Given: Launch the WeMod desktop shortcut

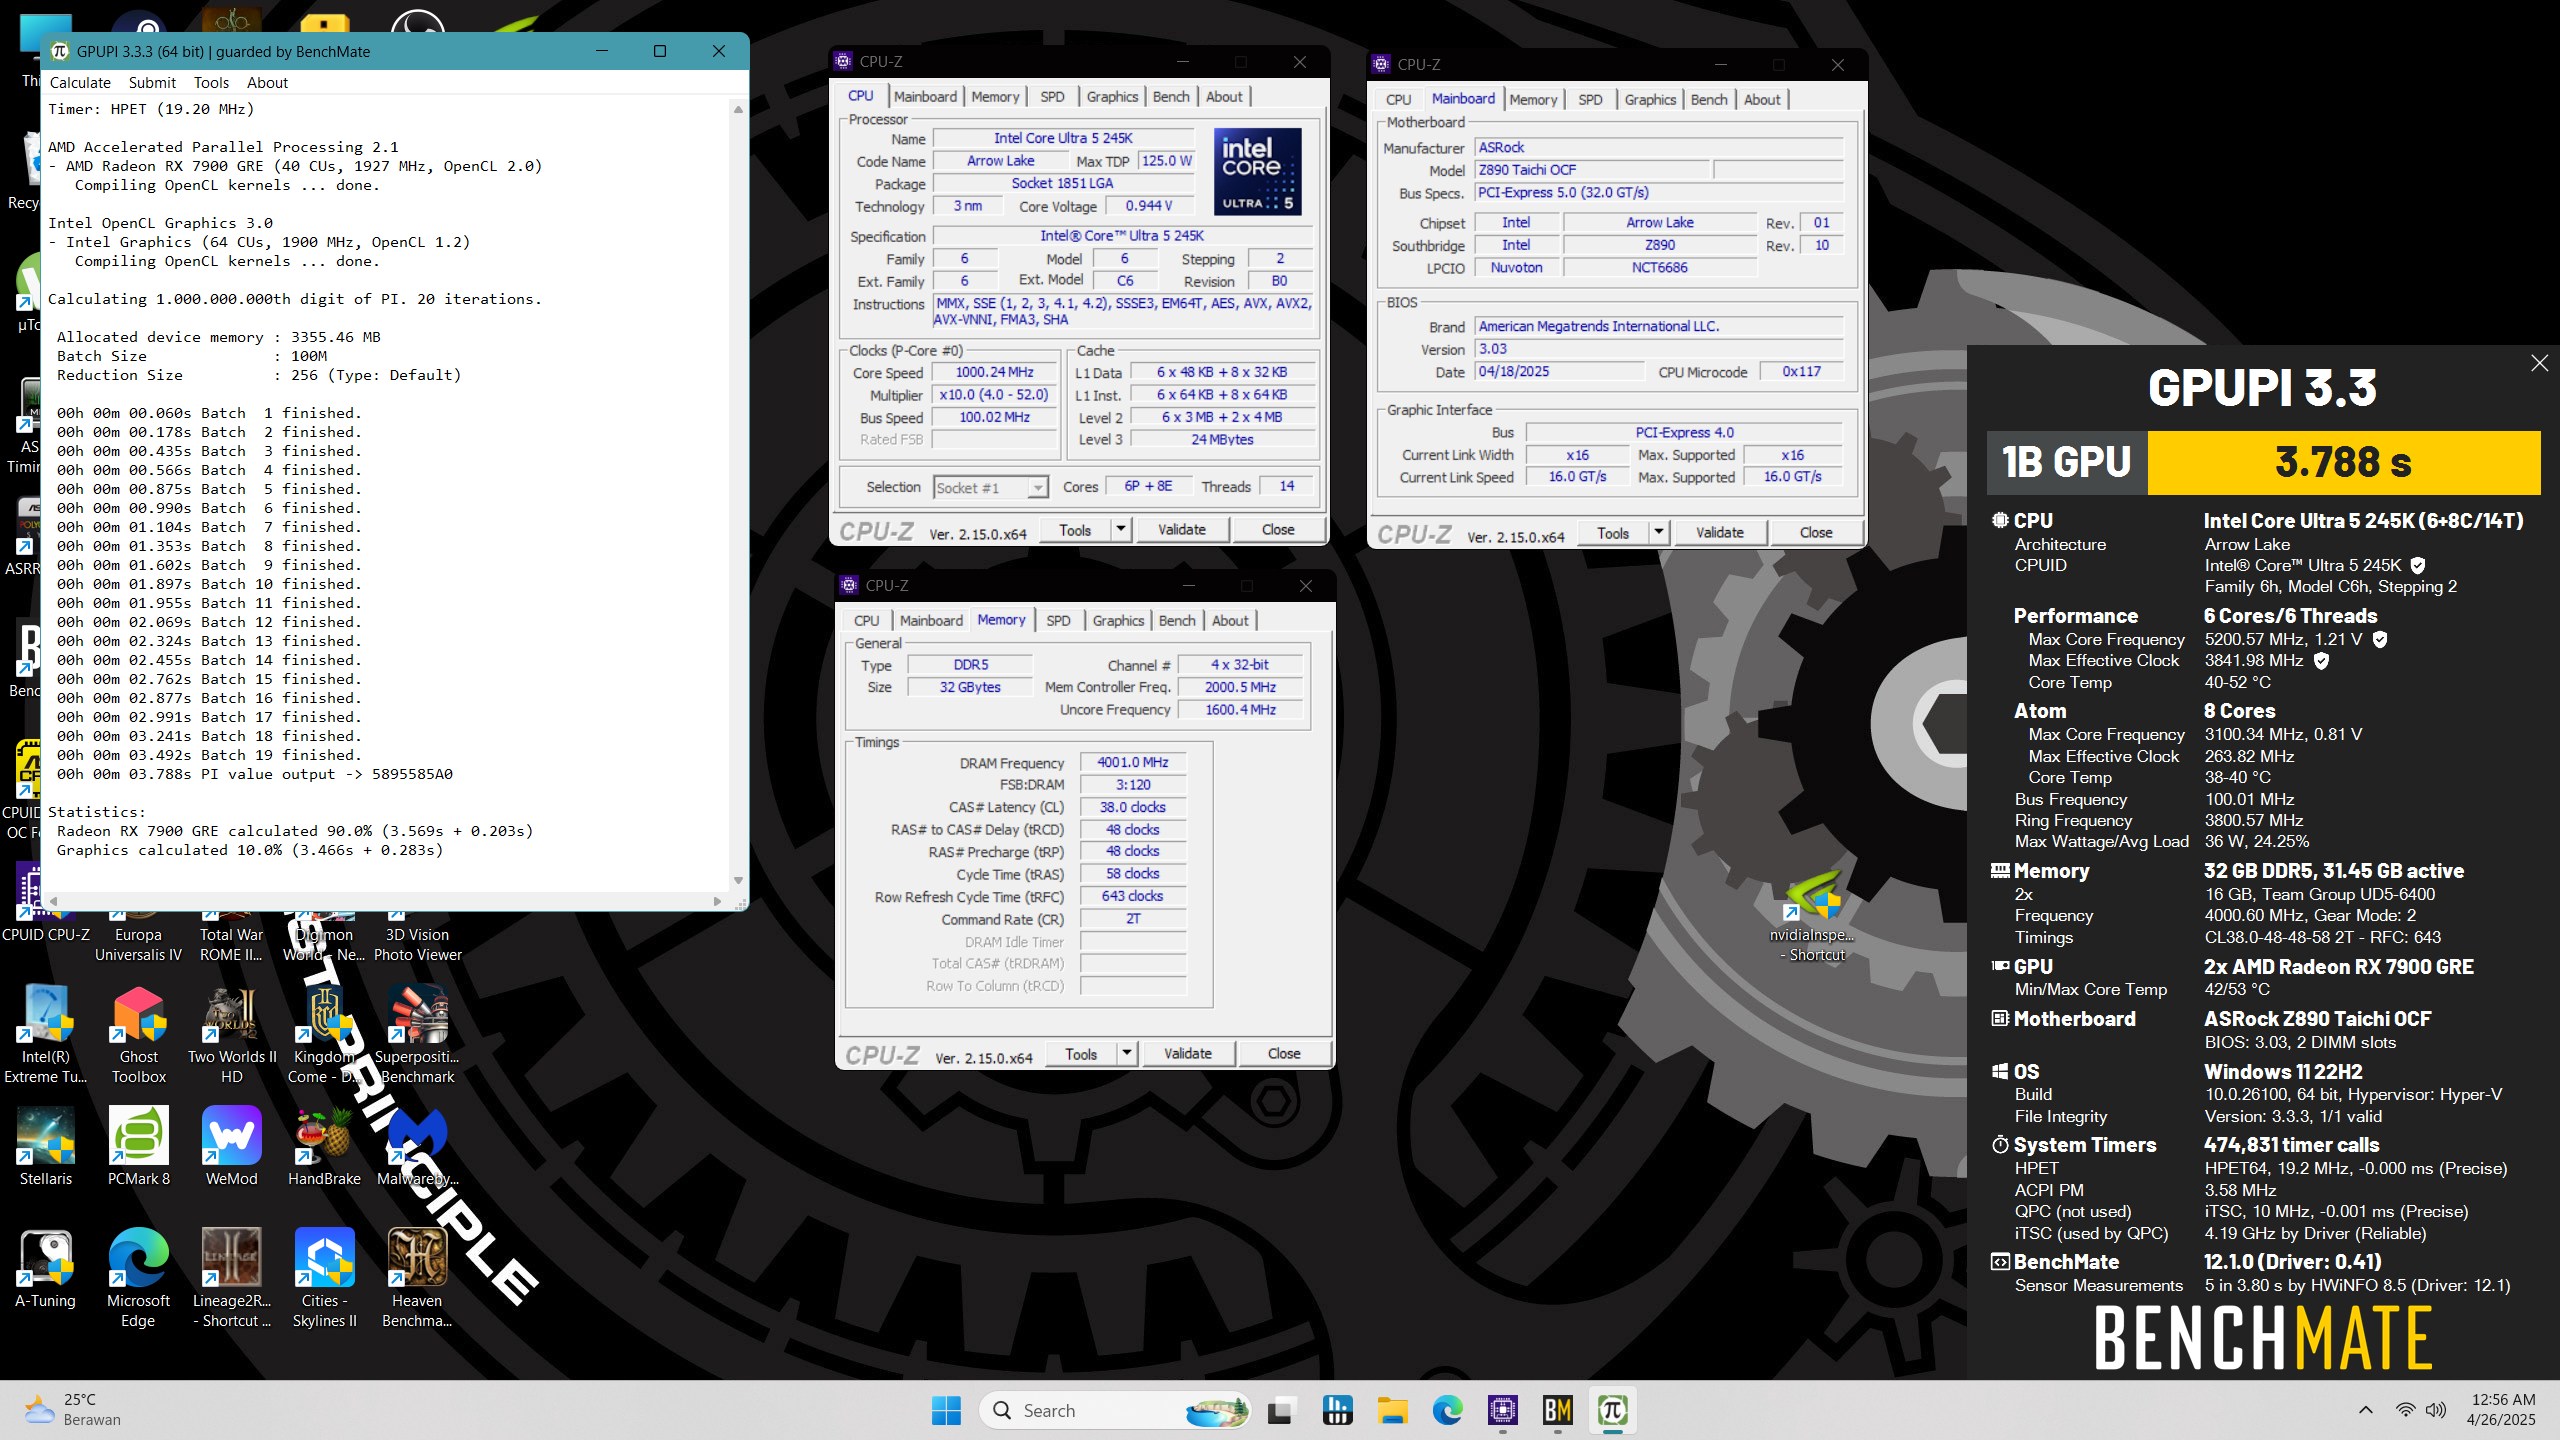Looking at the screenshot, I should click(x=231, y=1147).
